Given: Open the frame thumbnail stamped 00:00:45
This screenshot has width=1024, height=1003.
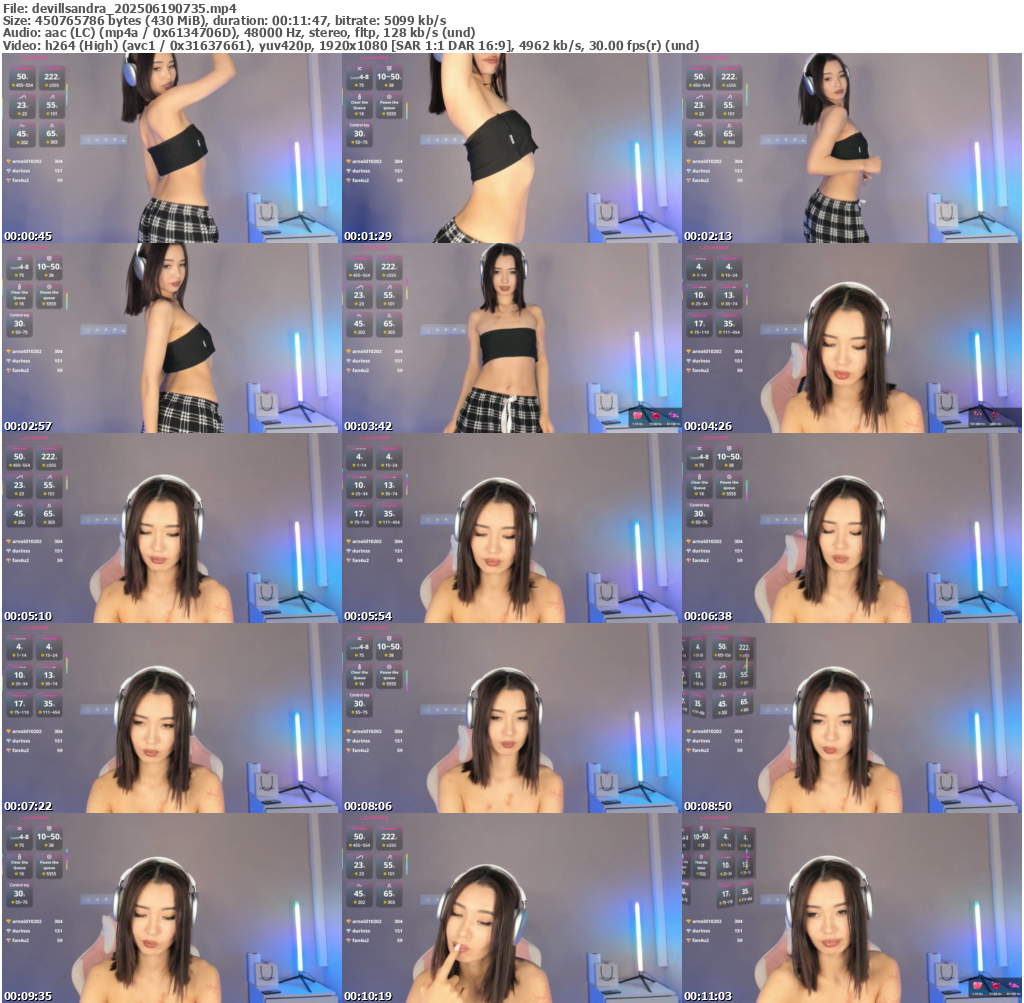Looking at the screenshot, I should coord(171,148).
